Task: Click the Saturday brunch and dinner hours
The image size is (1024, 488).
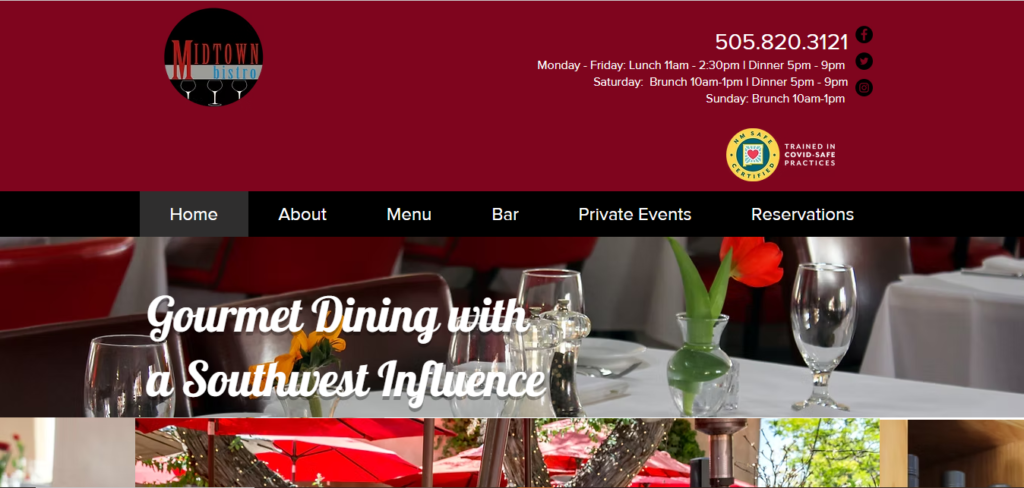Action: 720,82
